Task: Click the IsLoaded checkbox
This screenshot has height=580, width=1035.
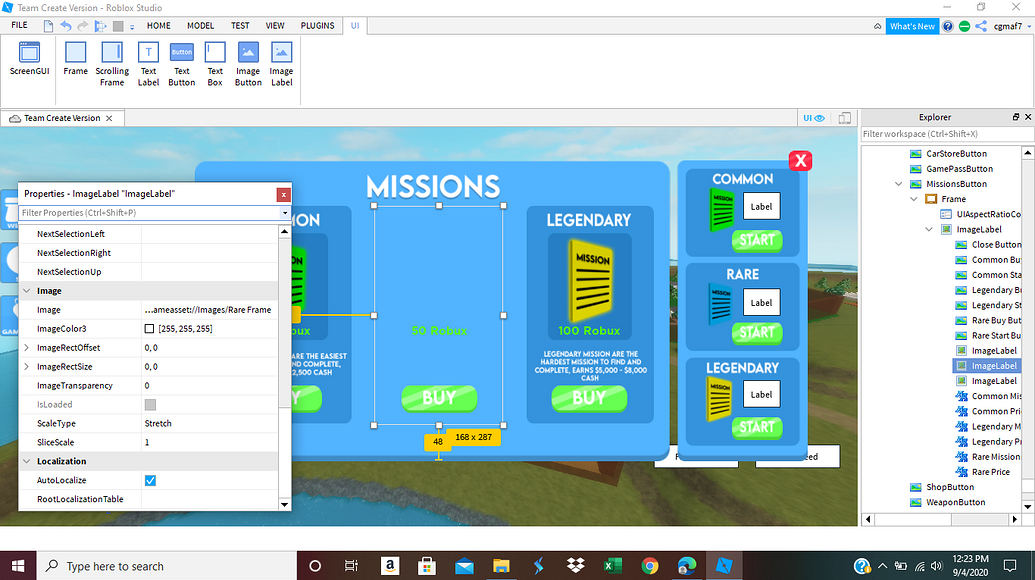Action: tap(150, 404)
